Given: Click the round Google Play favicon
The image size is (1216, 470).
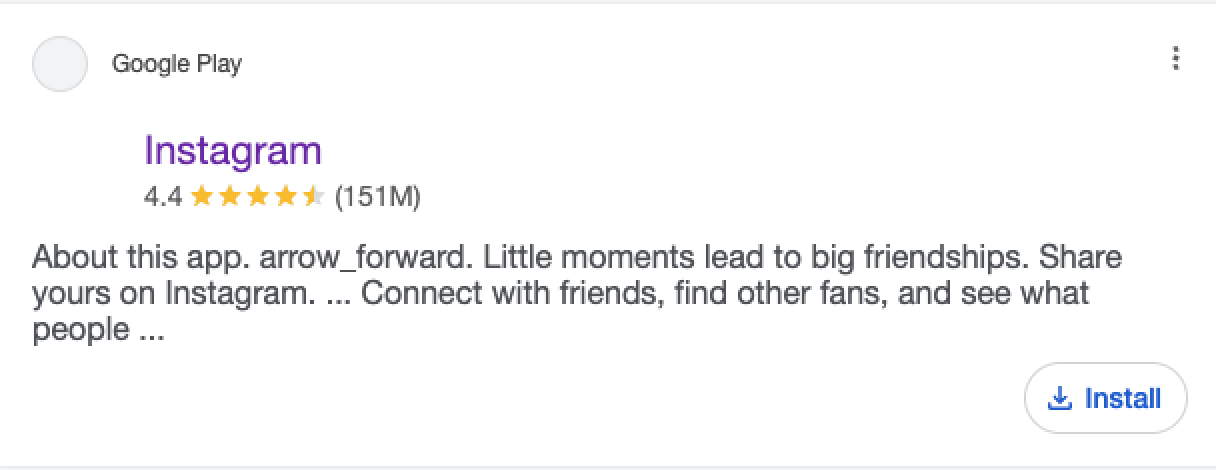Looking at the screenshot, I should (x=60, y=64).
